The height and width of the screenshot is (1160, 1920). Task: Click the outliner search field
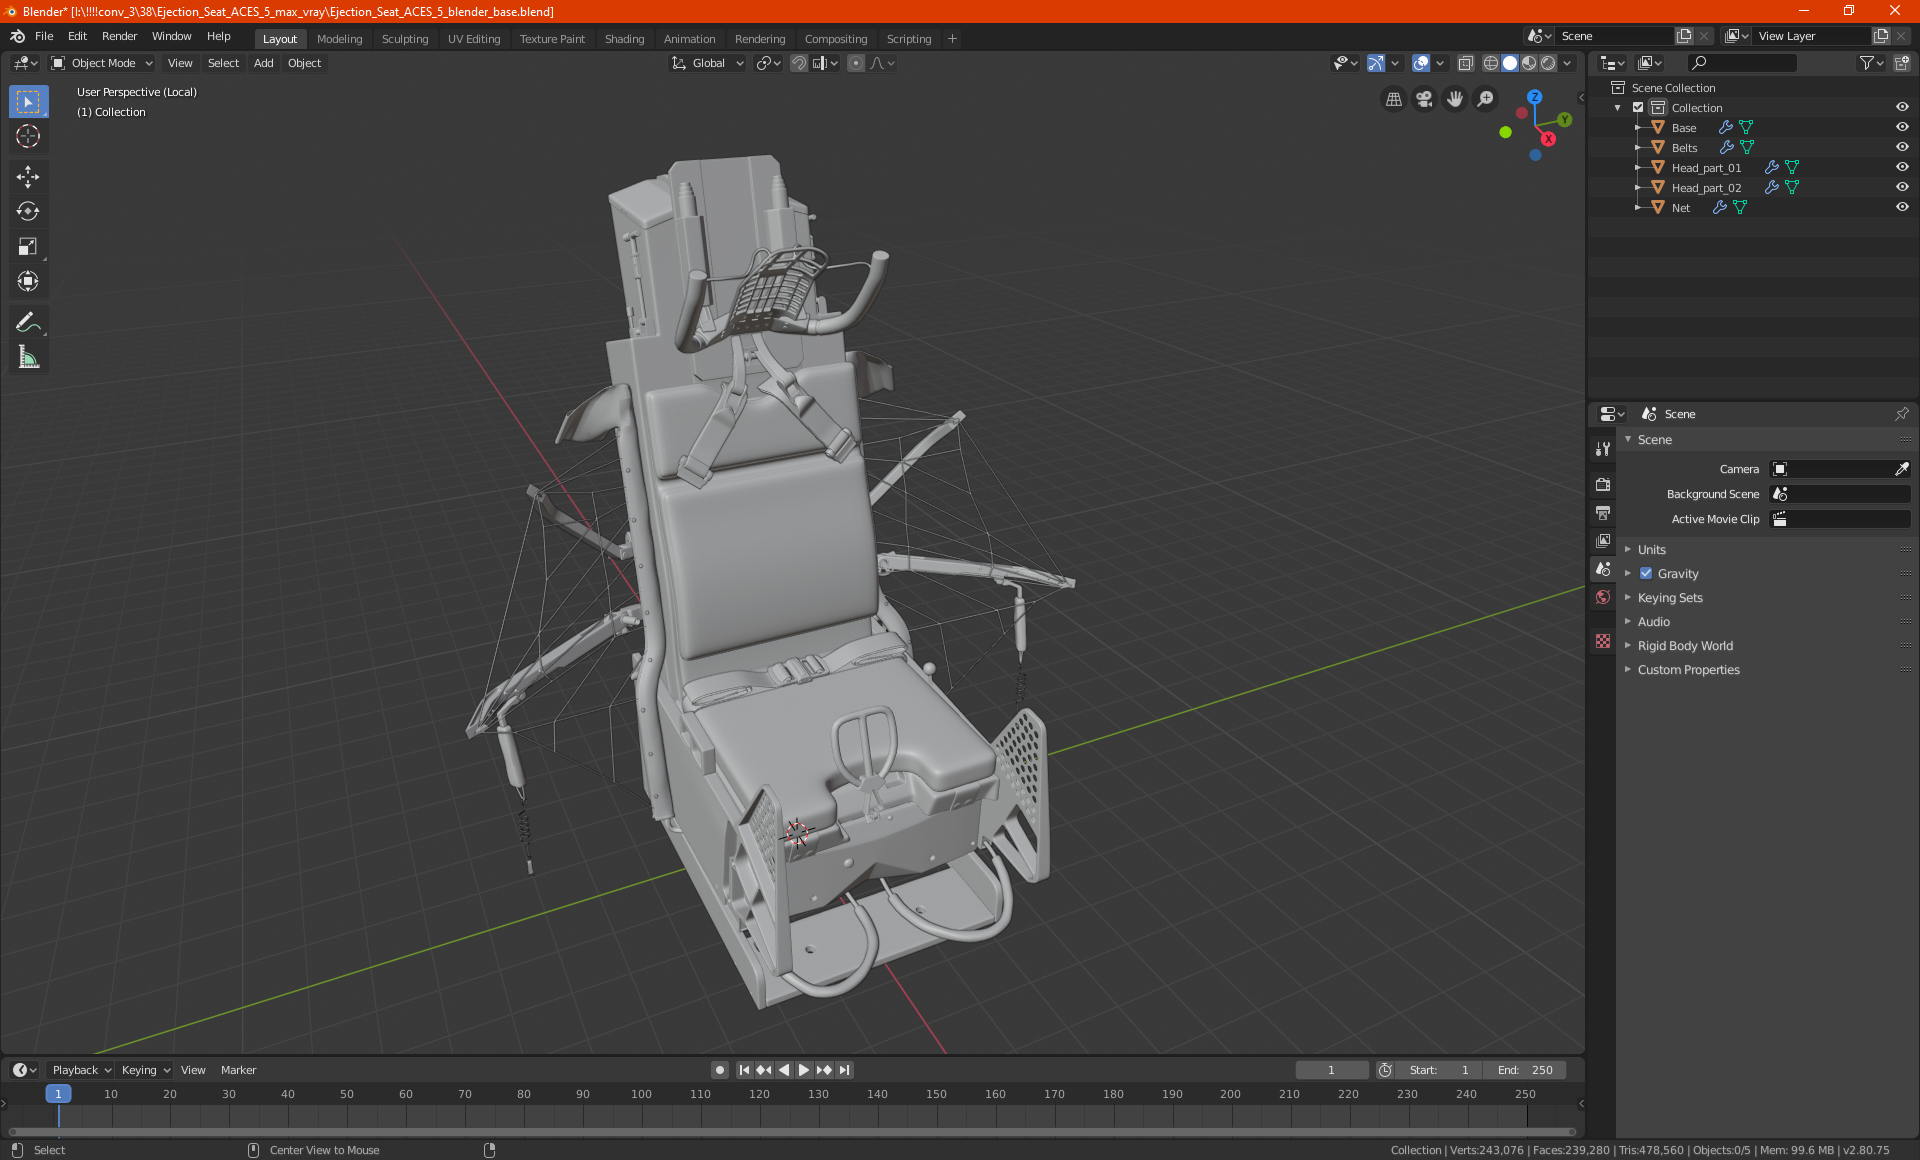tap(1741, 63)
